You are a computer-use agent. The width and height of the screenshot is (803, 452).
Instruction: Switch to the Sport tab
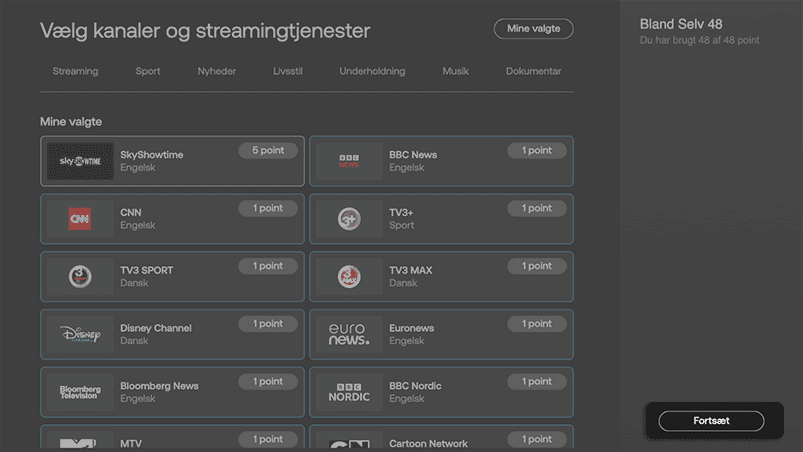click(x=148, y=71)
